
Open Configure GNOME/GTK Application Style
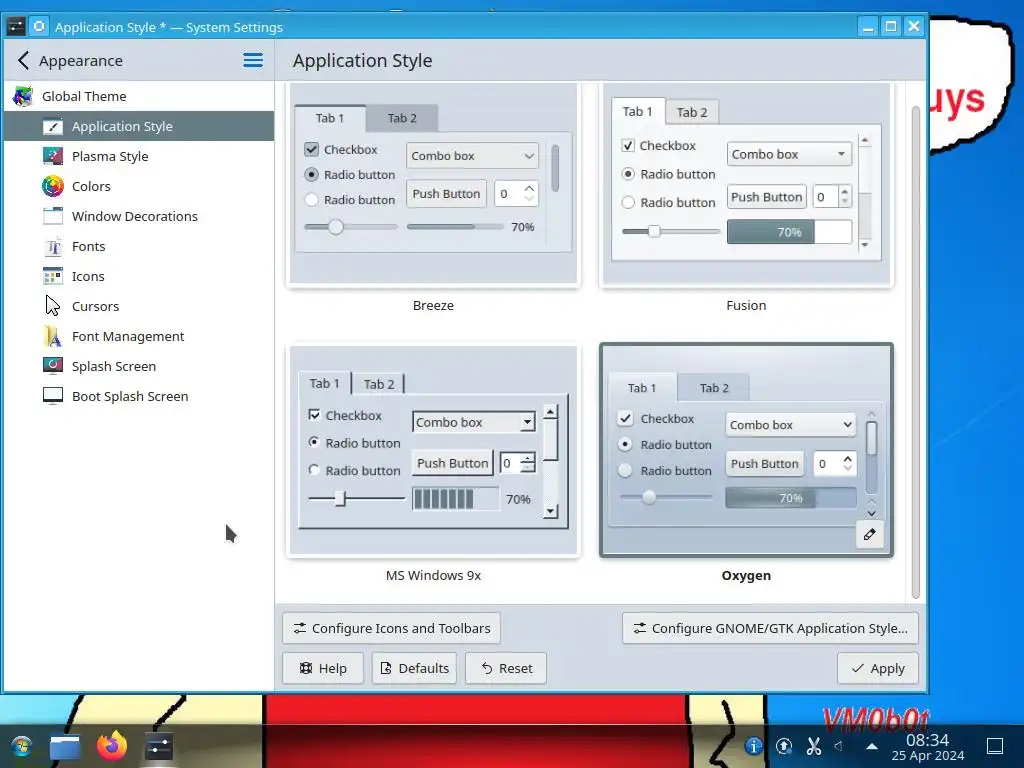pos(771,628)
